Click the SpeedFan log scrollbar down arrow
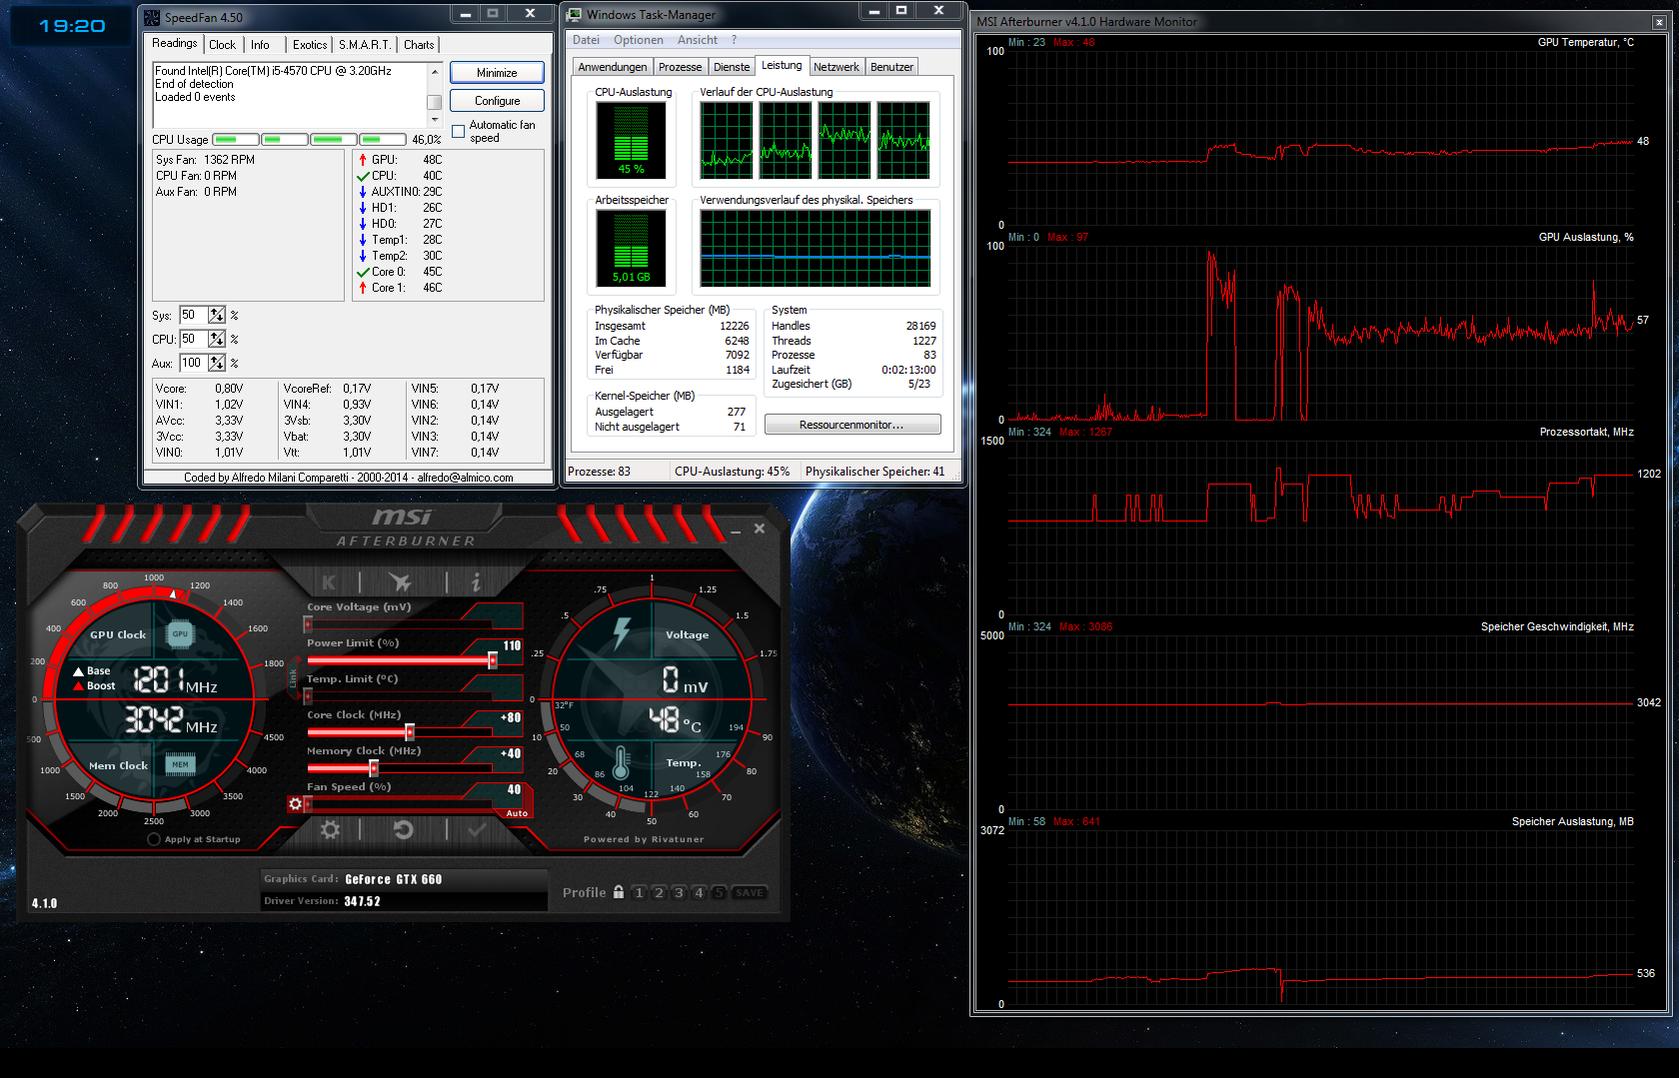1679x1078 pixels. click(434, 120)
